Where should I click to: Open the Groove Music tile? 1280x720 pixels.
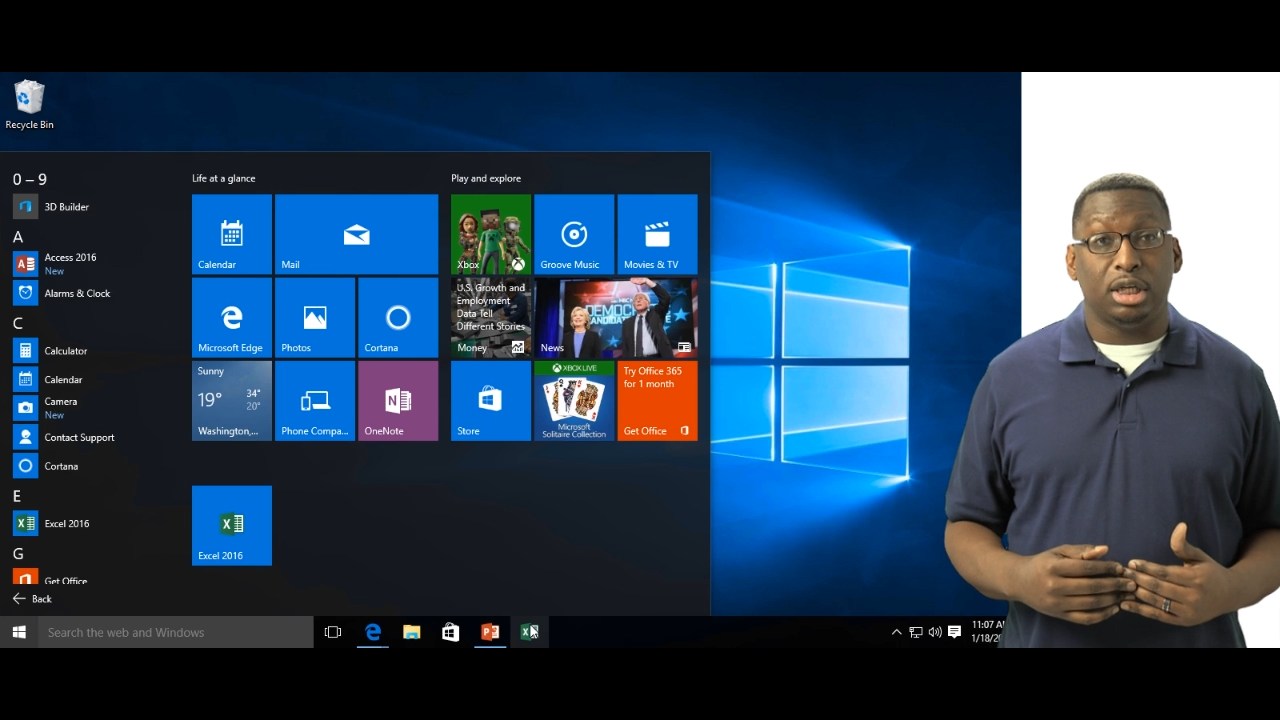point(574,234)
